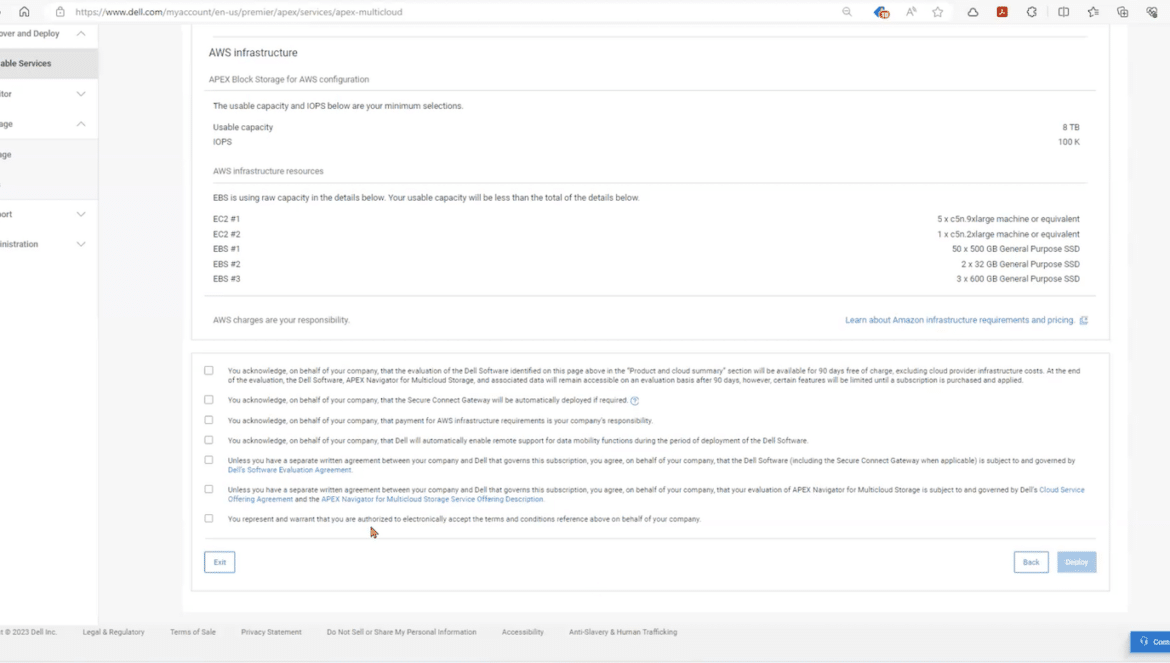Check the Secure Connect Gateway acknowledgement box
1170x663 pixels.
[209, 400]
